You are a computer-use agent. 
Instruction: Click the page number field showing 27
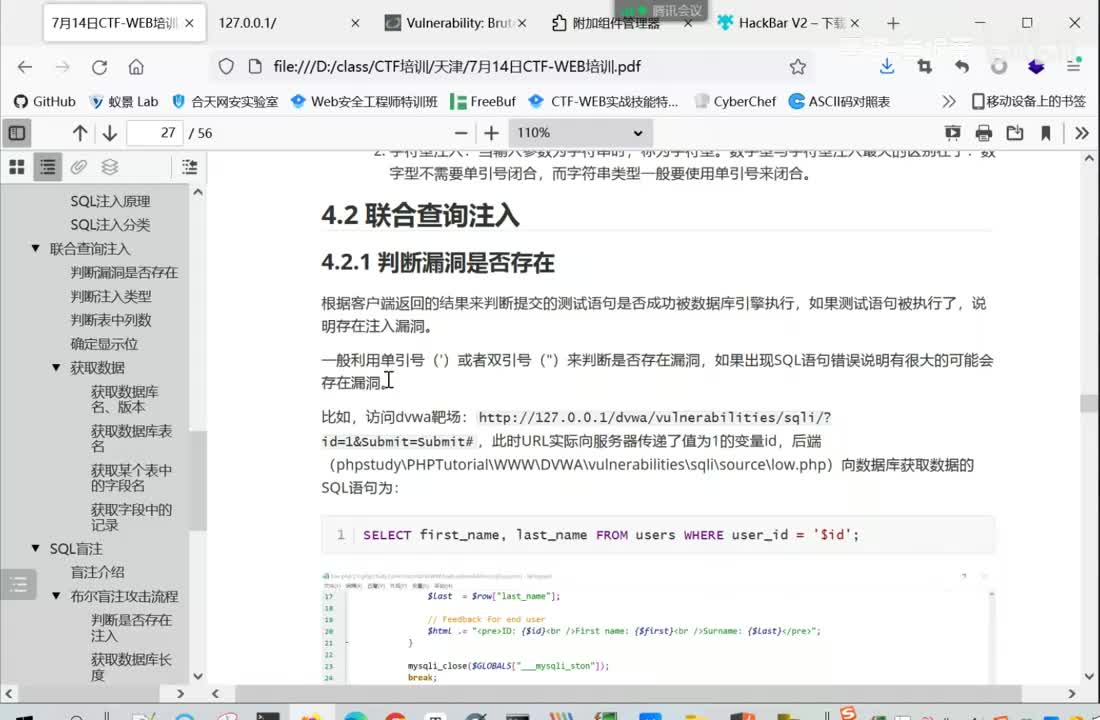click(155, 133)
